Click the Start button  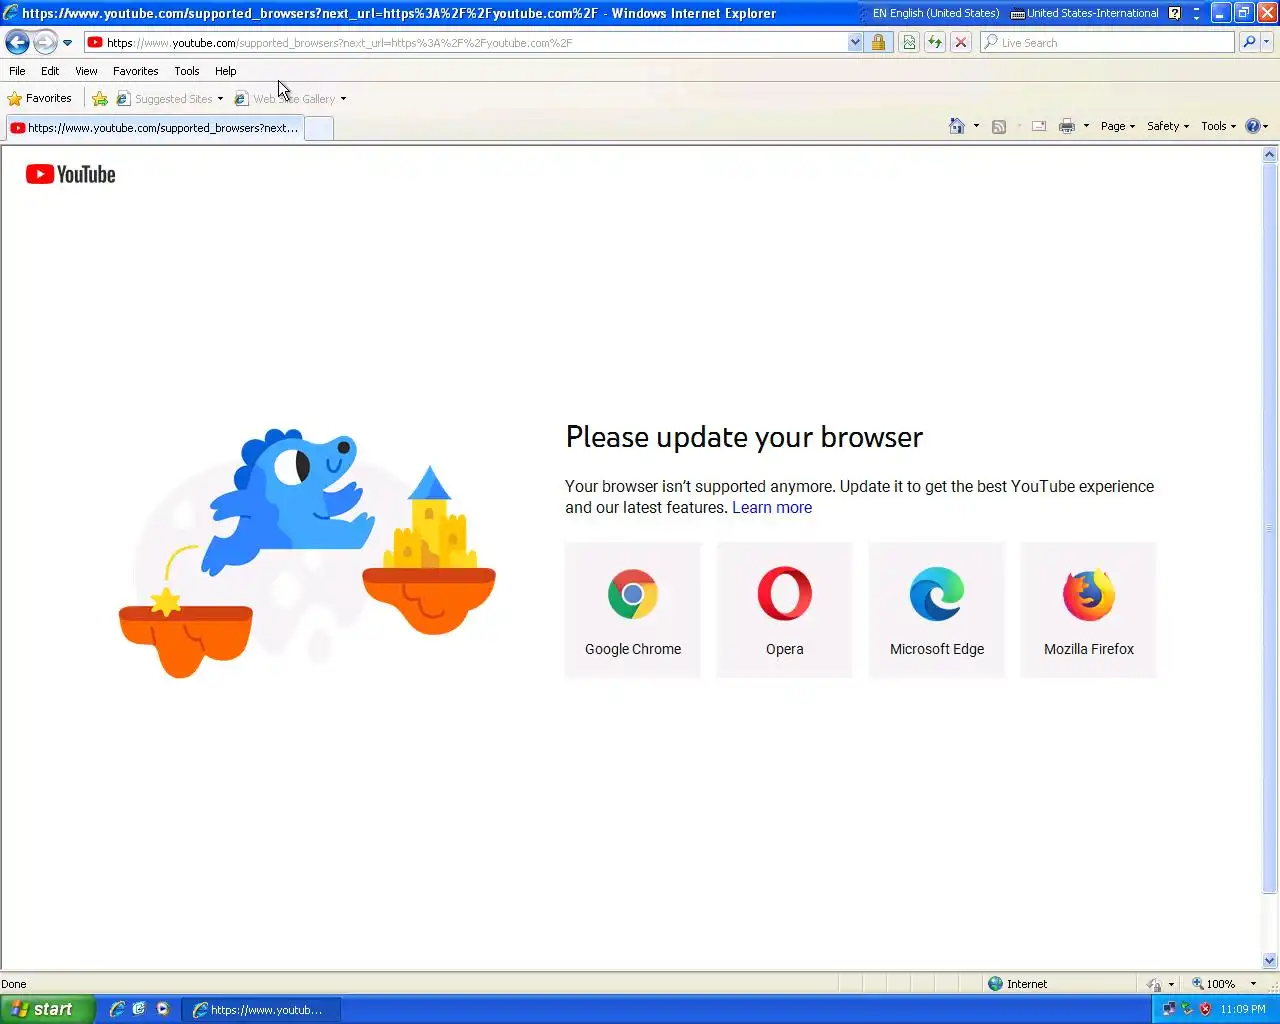pos(47,1009)
